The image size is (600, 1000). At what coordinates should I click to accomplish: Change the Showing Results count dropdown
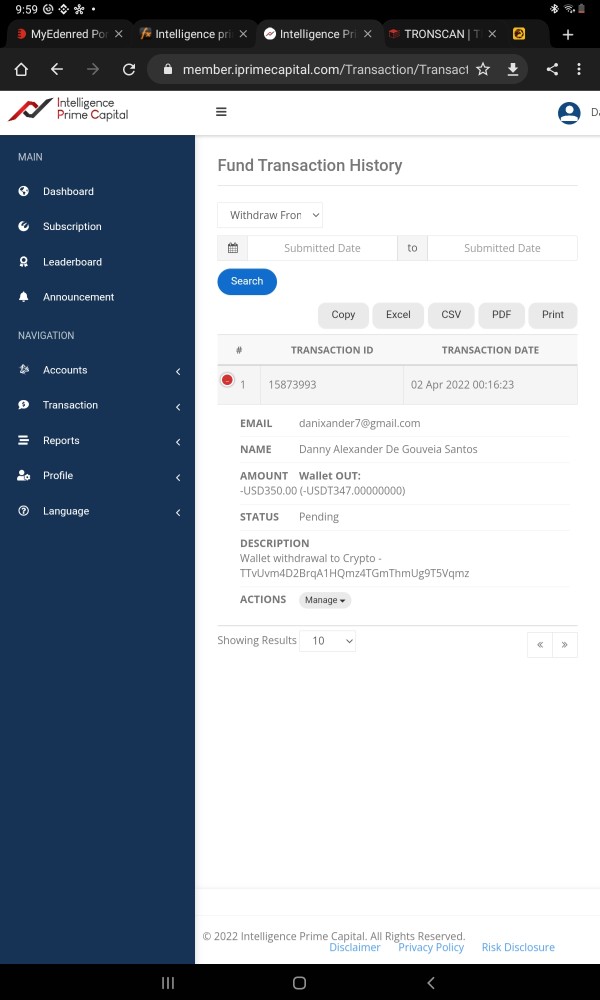click(327, 641)
